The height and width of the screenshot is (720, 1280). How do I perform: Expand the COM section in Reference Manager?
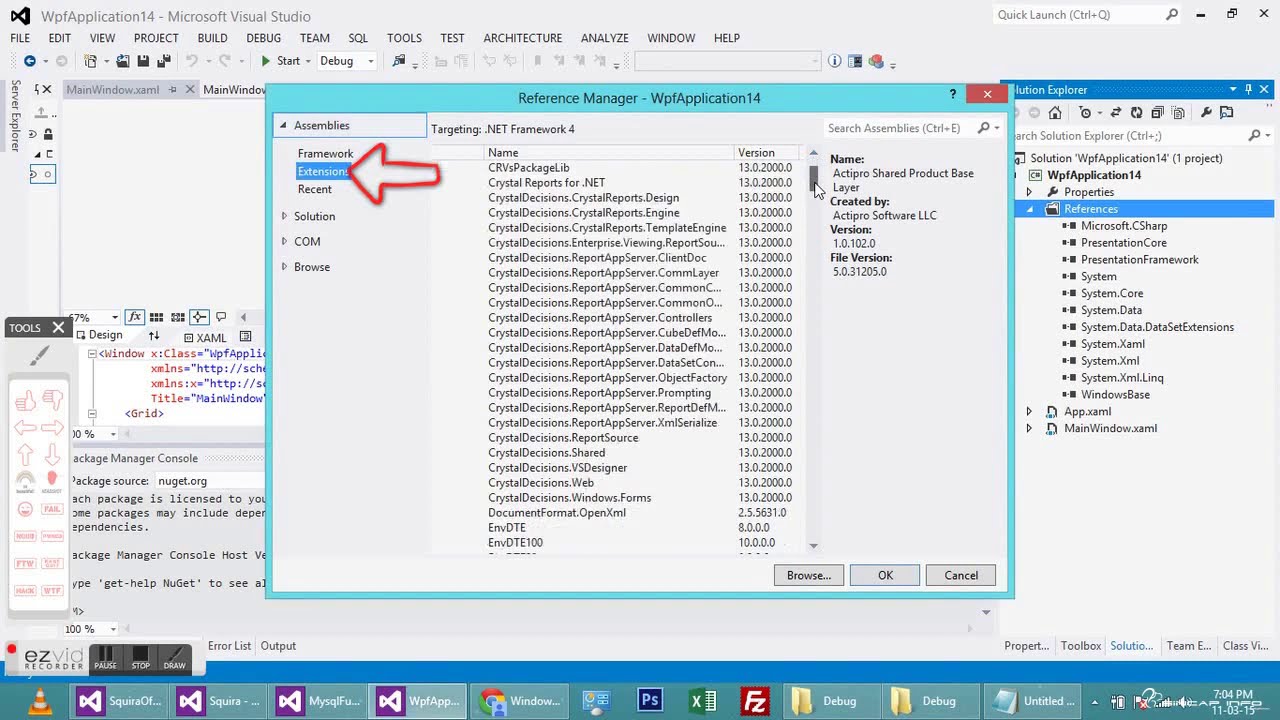(x=284, y=241)
